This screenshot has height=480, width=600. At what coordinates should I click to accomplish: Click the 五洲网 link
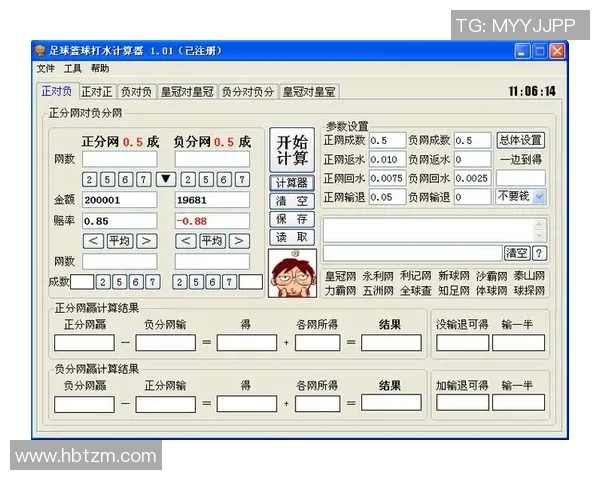pos(378,291)
